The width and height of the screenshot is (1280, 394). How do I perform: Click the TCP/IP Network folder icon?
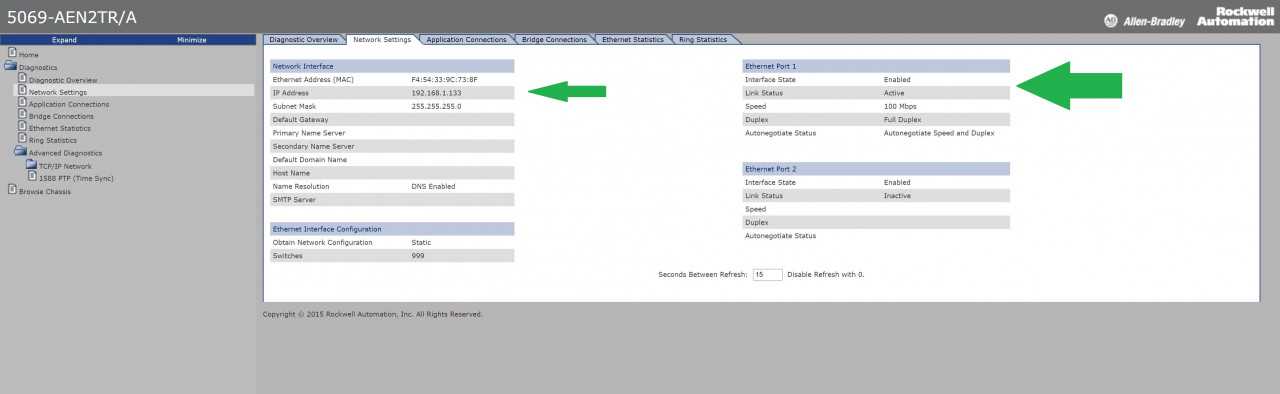tap(31, 165)
